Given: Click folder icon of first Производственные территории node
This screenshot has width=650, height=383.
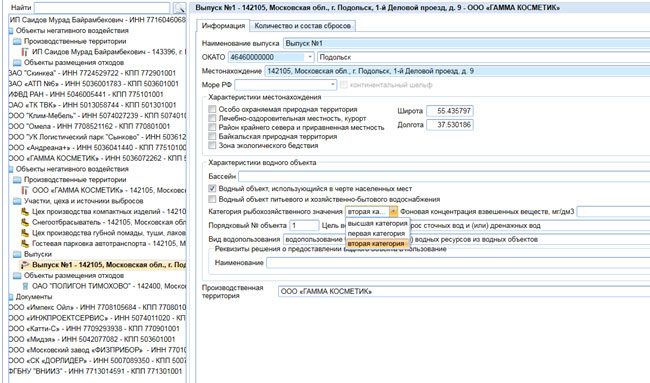Looking at the screenshot, I should tap(17, 41).
